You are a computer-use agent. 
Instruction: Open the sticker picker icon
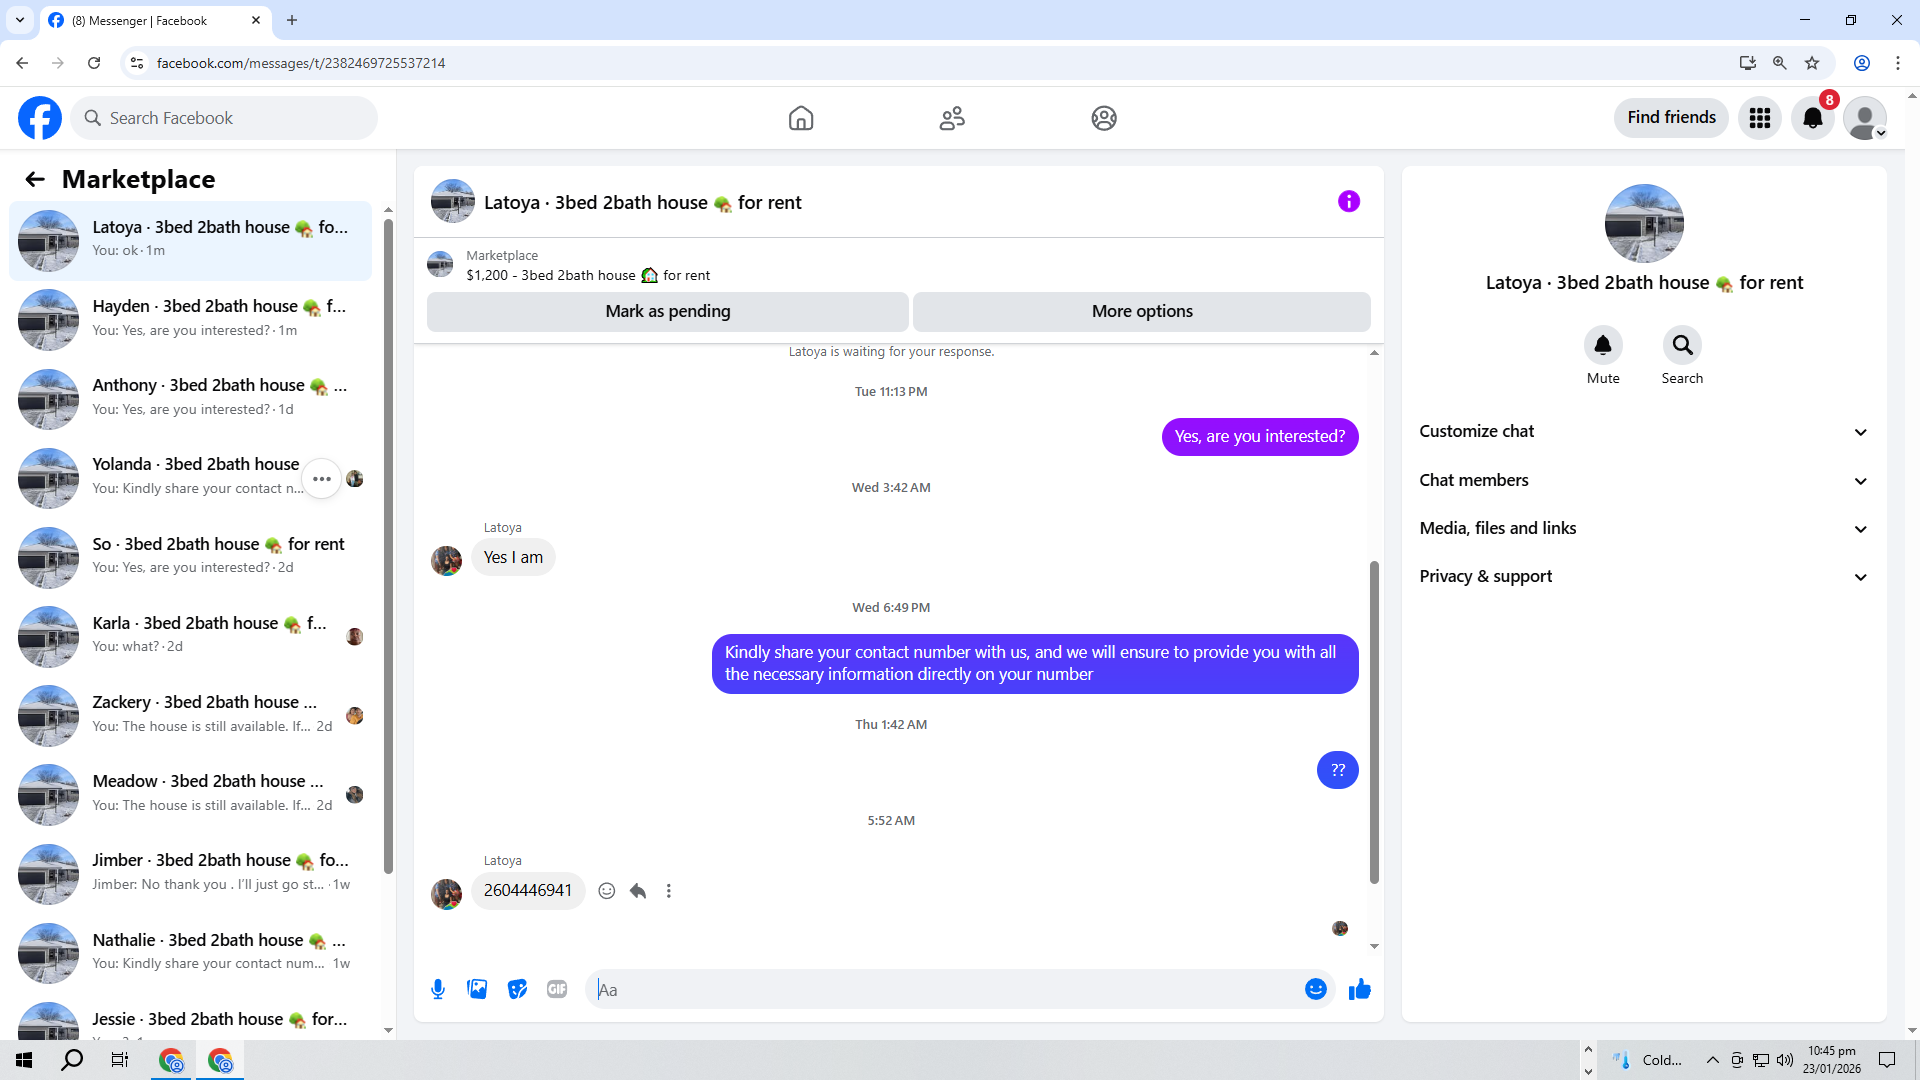coord(517,989)
